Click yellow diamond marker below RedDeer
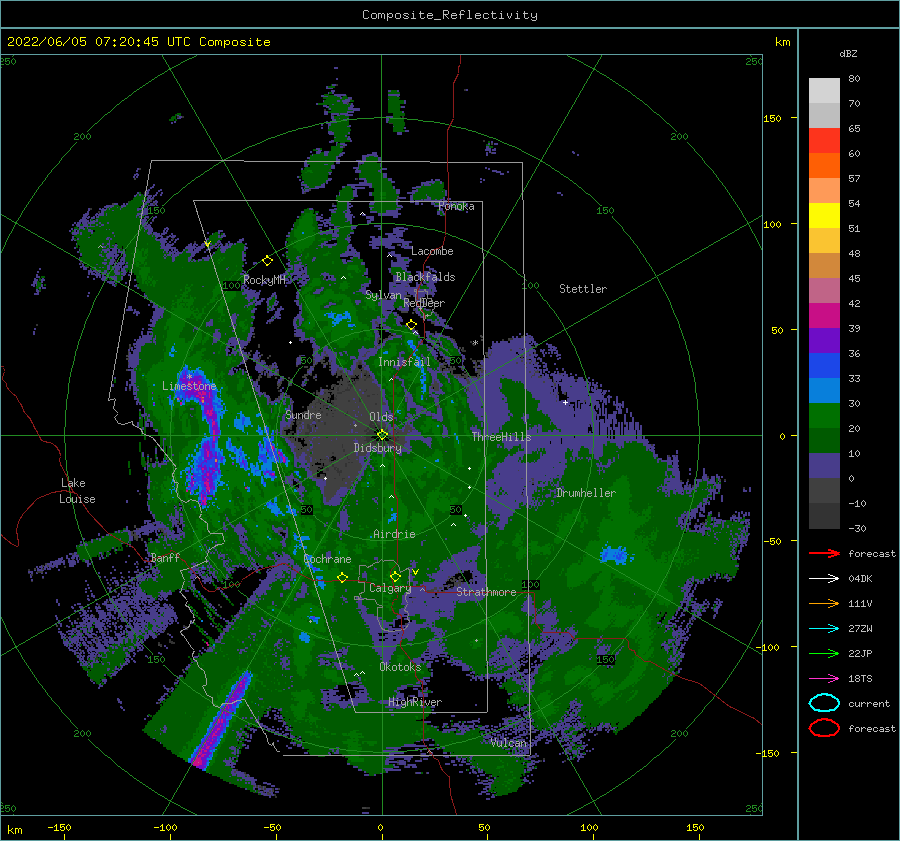The height and width of the screenshot is (841, 900). [411, 325]
